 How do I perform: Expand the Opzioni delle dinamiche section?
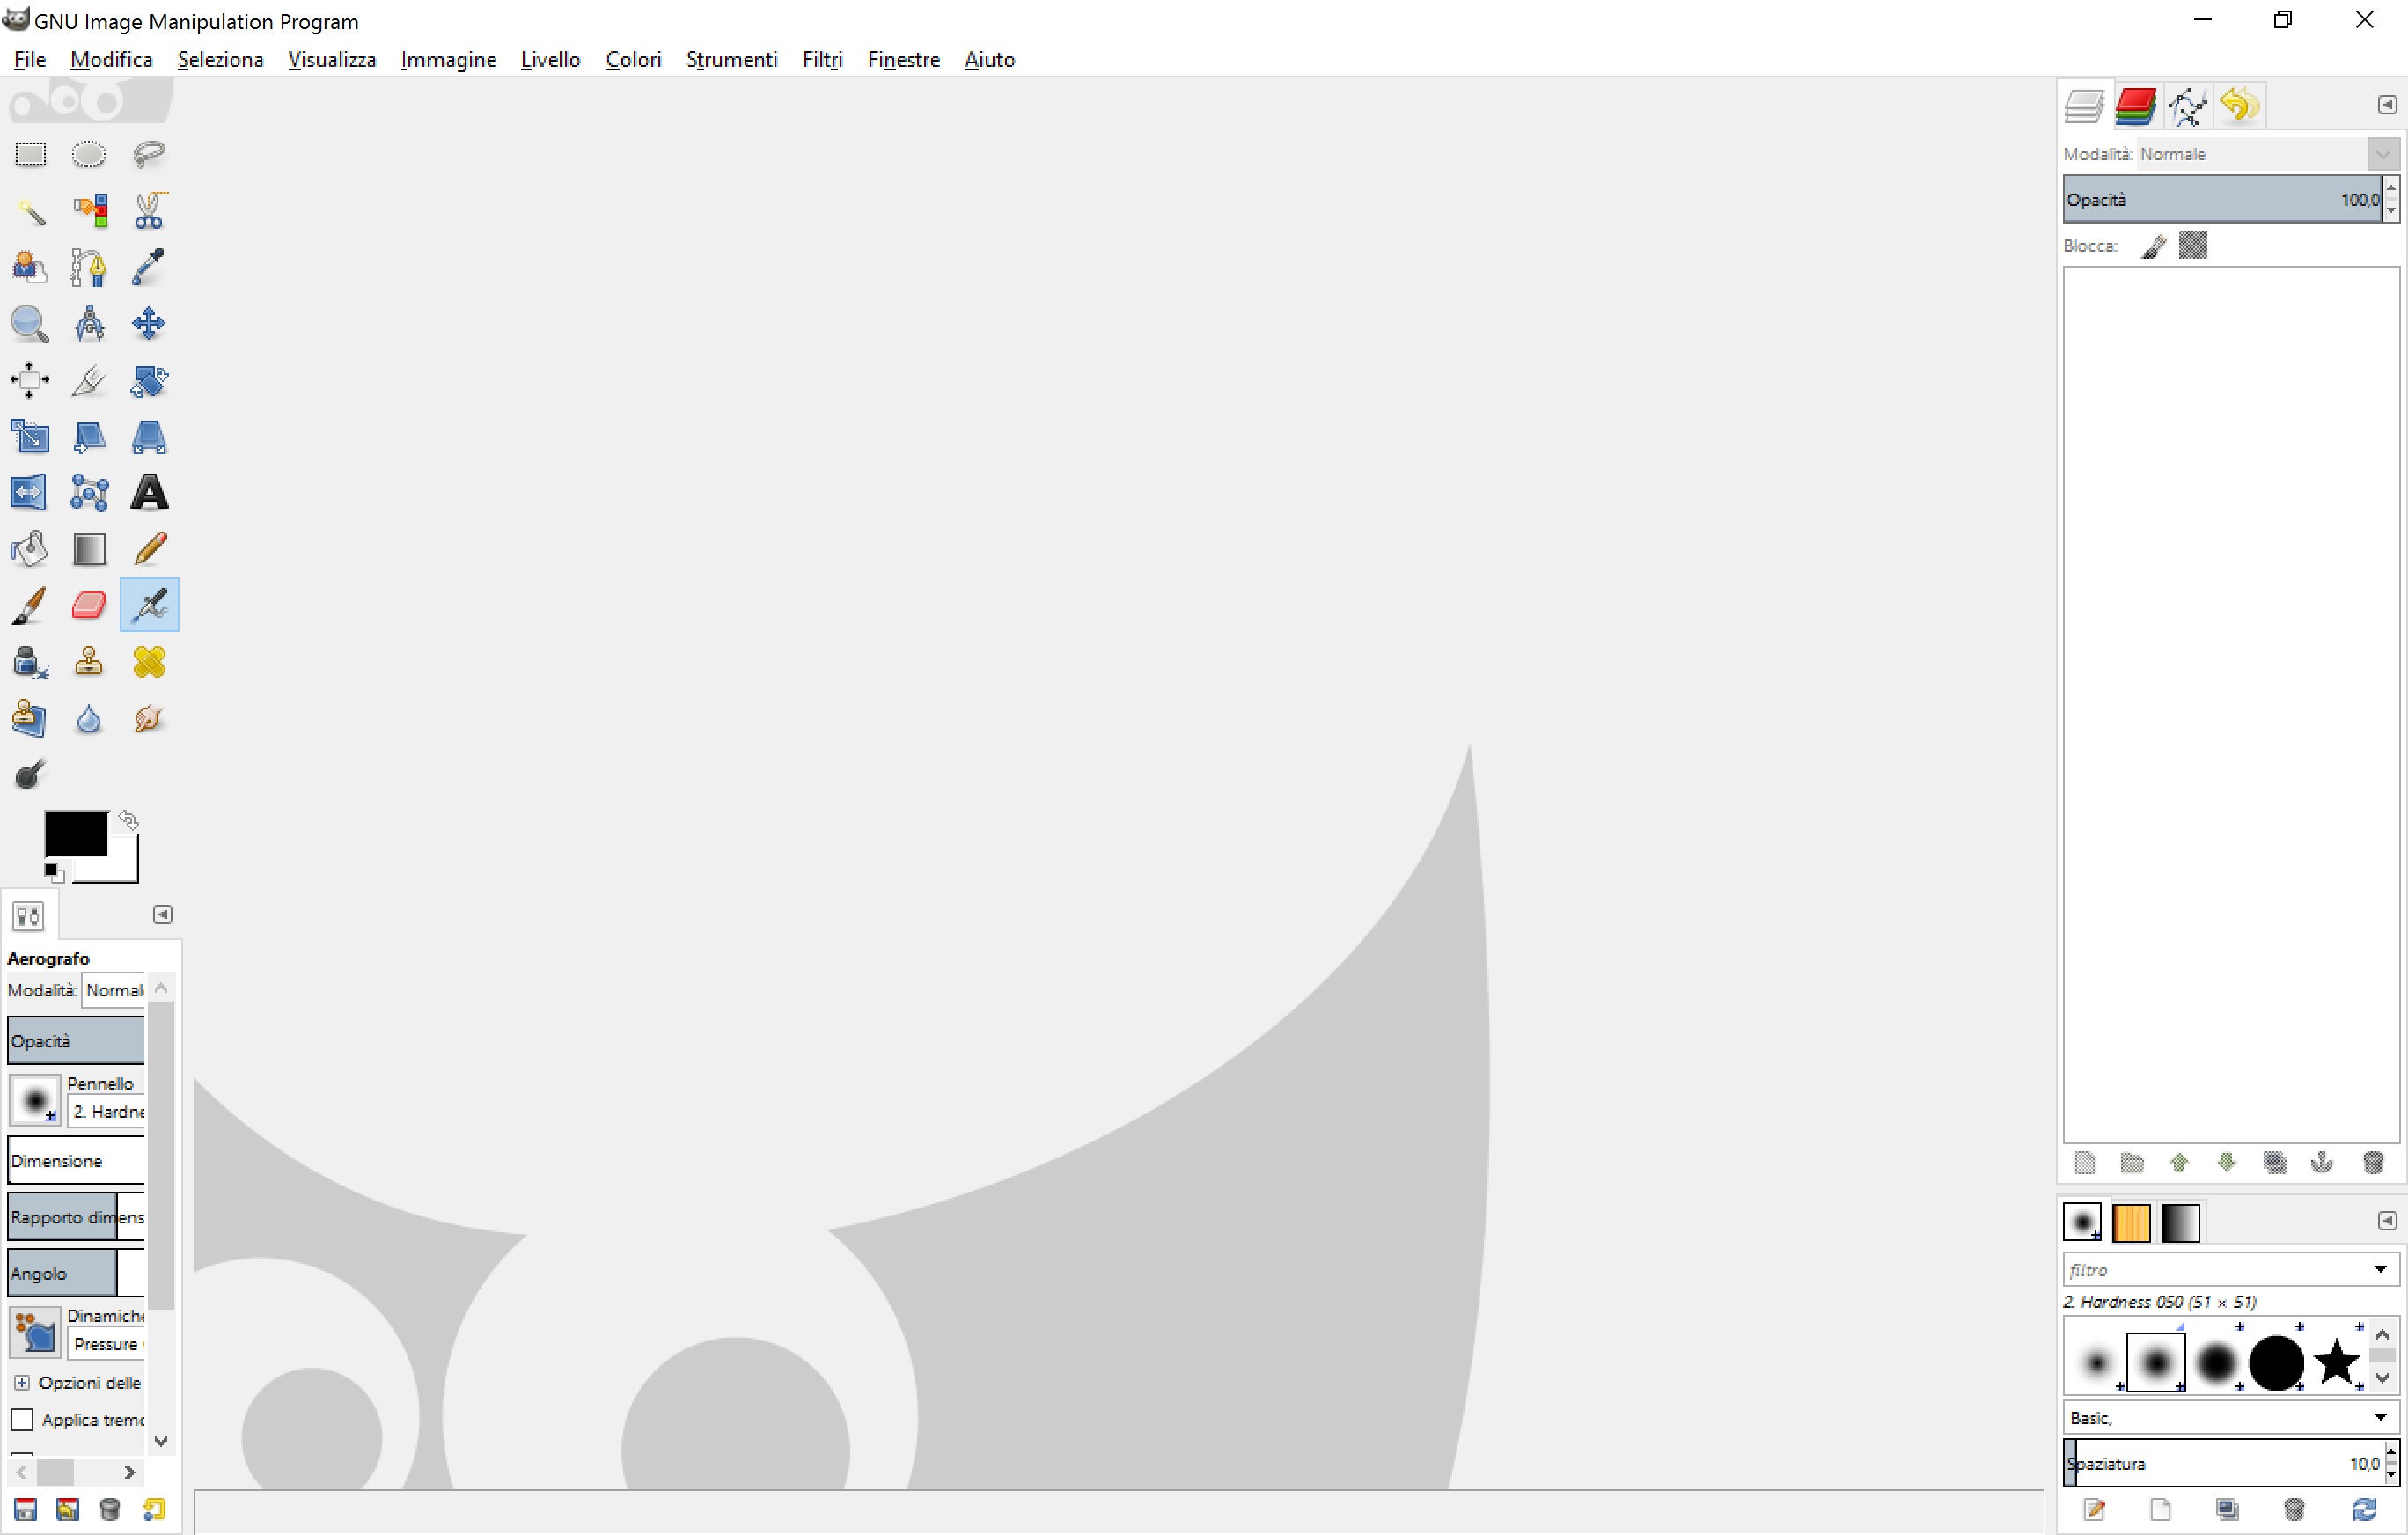21,1382
